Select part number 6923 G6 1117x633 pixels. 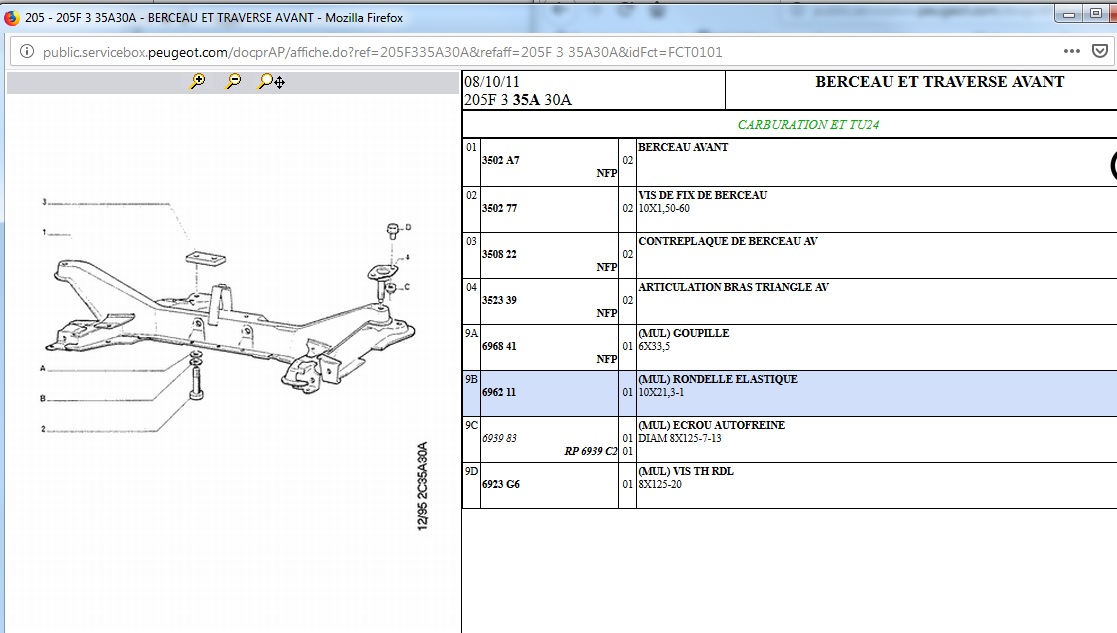pos(501,484)
